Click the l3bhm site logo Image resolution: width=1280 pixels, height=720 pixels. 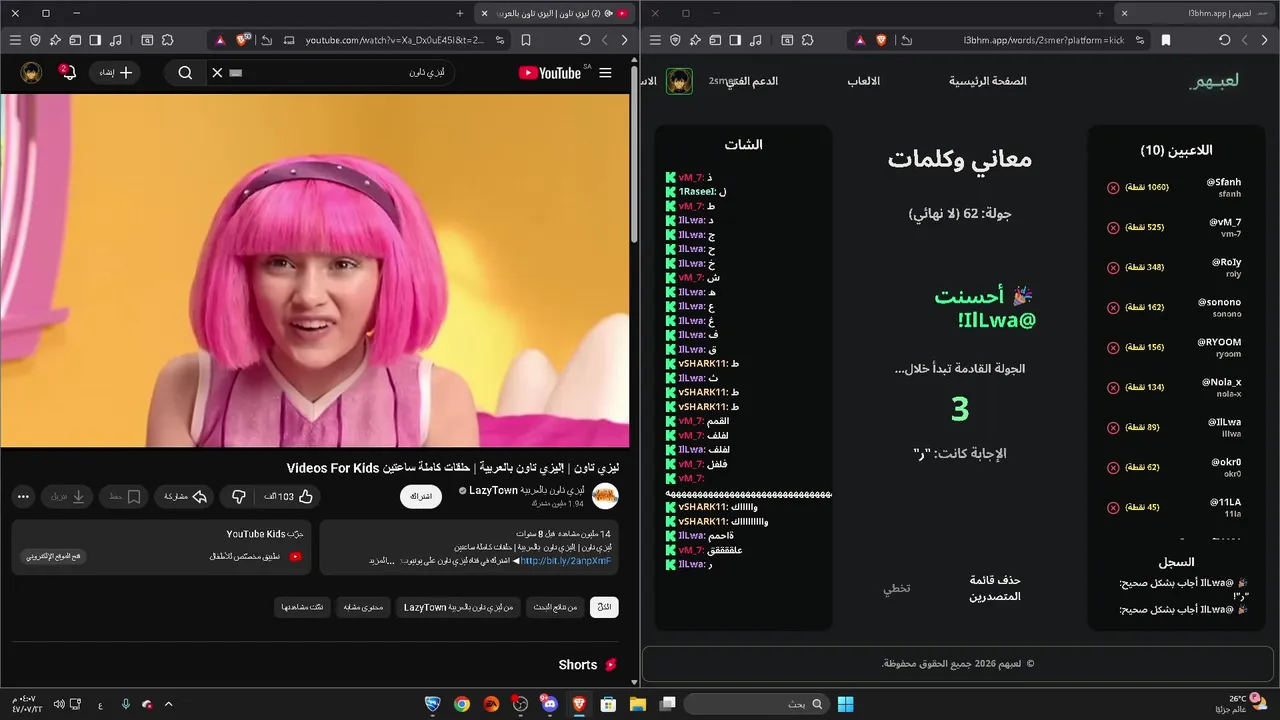click(1214, 81)
